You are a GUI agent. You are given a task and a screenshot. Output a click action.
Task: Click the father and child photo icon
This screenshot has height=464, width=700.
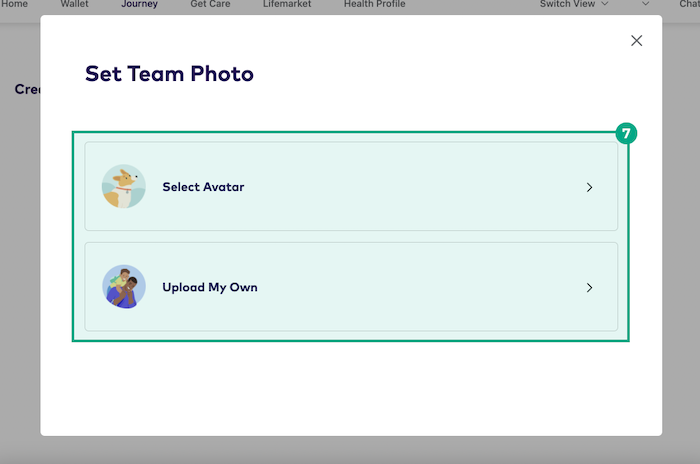[124, 287]
